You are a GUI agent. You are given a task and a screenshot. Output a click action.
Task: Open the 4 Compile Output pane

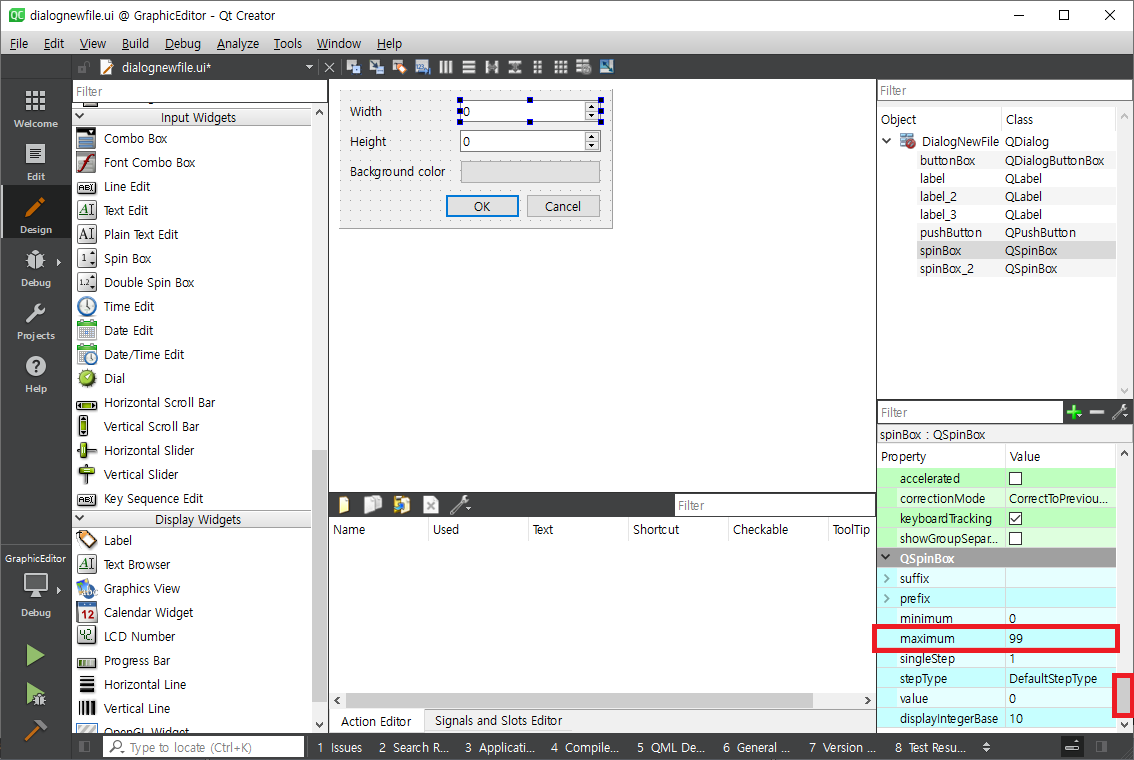point(584,747)
